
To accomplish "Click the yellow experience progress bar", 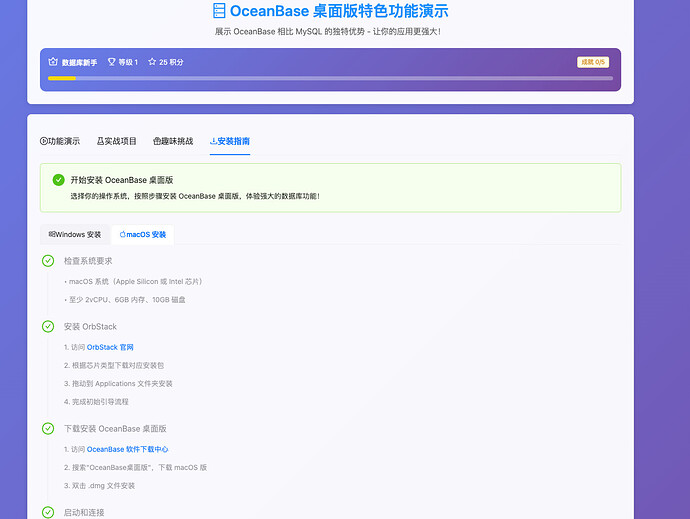I will [62, 78].
